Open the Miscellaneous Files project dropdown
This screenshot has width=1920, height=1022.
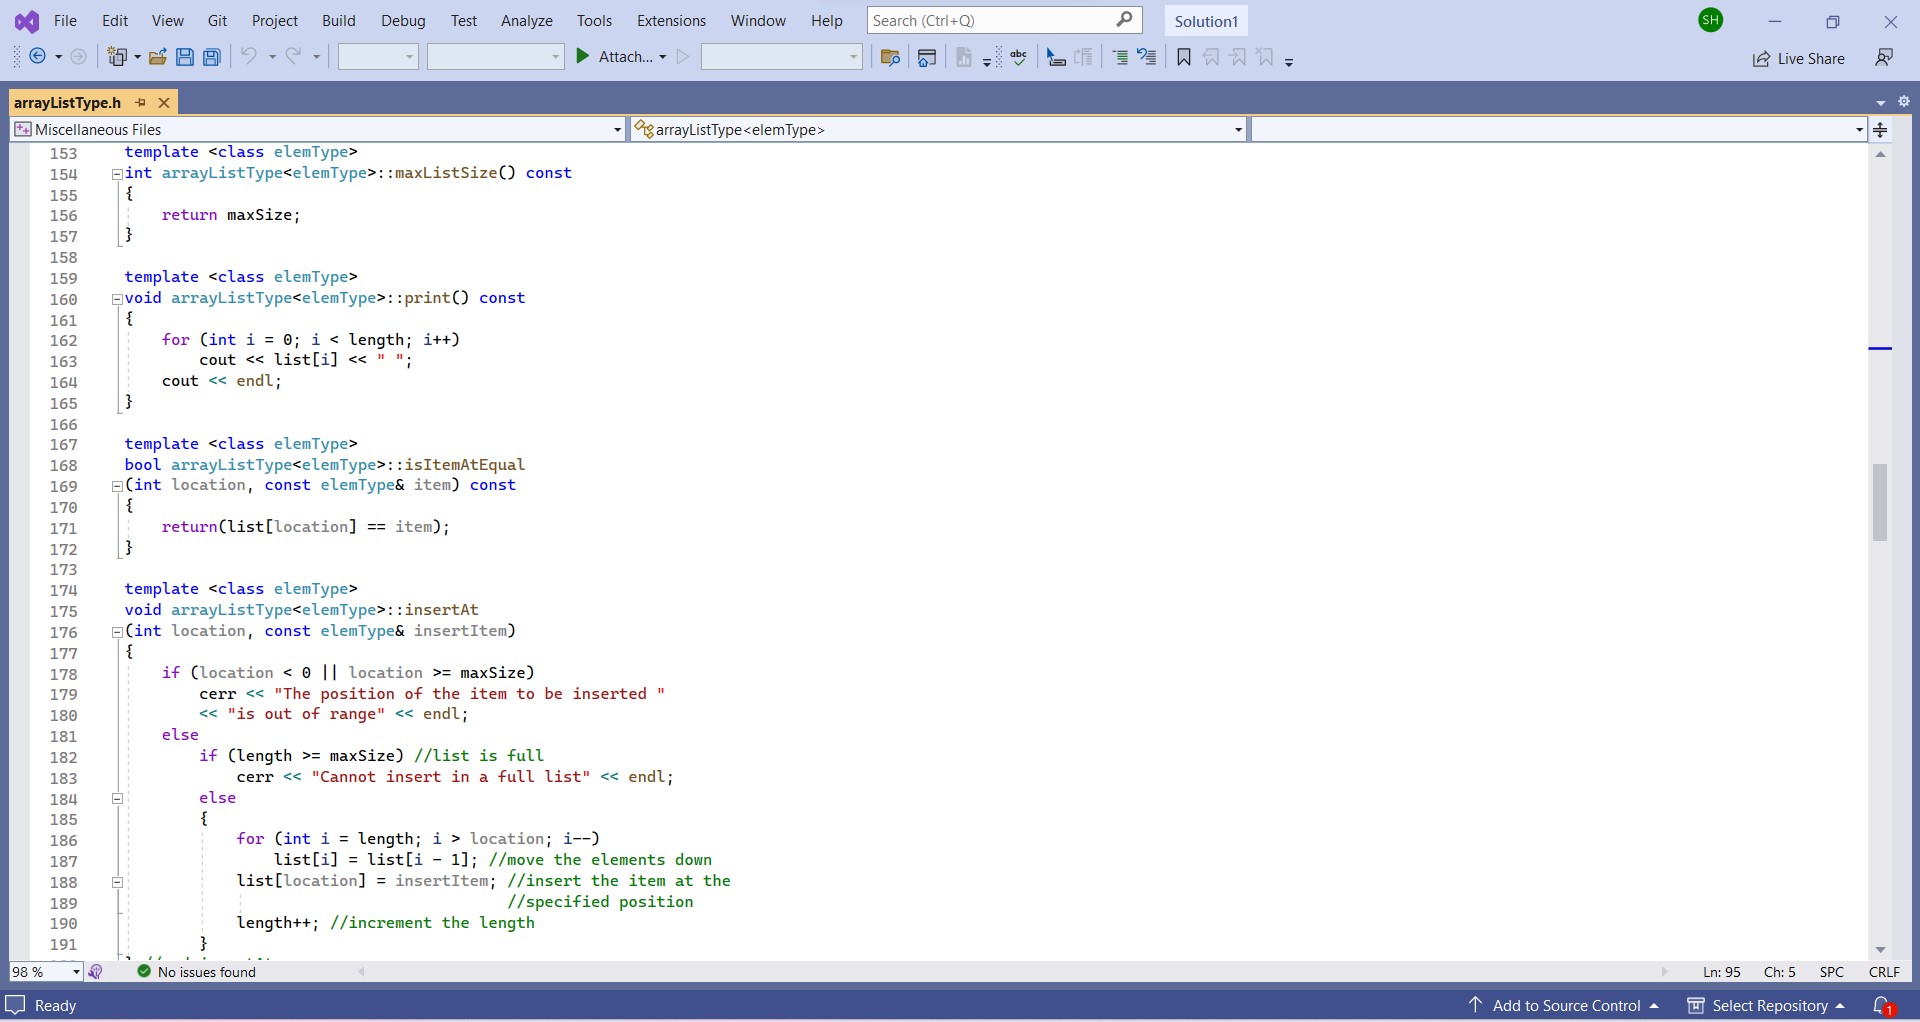[615, 129]
